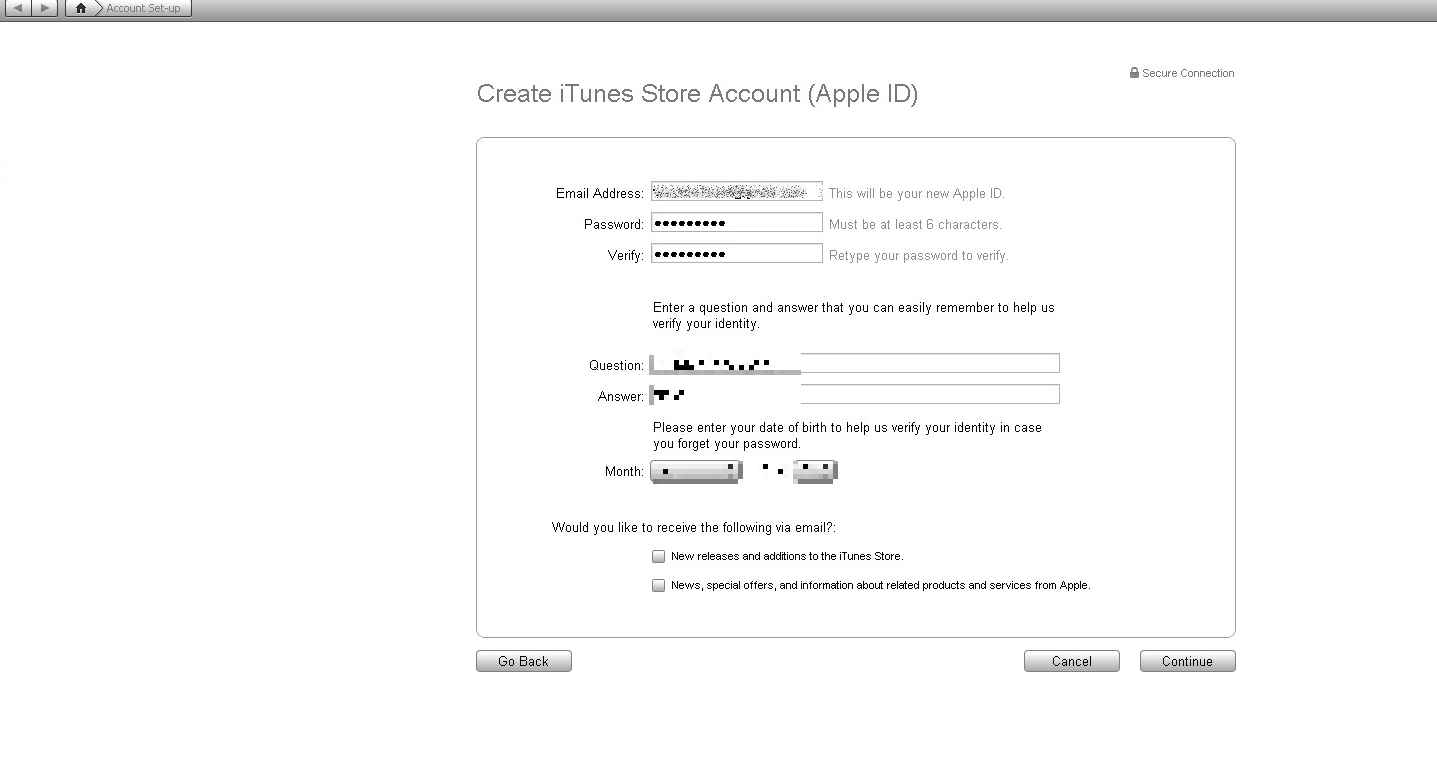Viewport: 1437px width, 760px height.
Task: Click the 'Must be at least 6 characters' hint
Action: point(915,225)
